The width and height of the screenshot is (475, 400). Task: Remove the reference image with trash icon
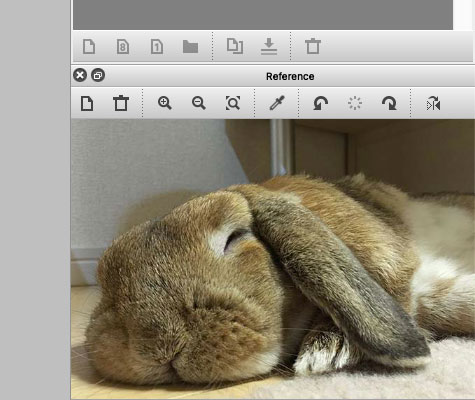[x=121, y=103]
